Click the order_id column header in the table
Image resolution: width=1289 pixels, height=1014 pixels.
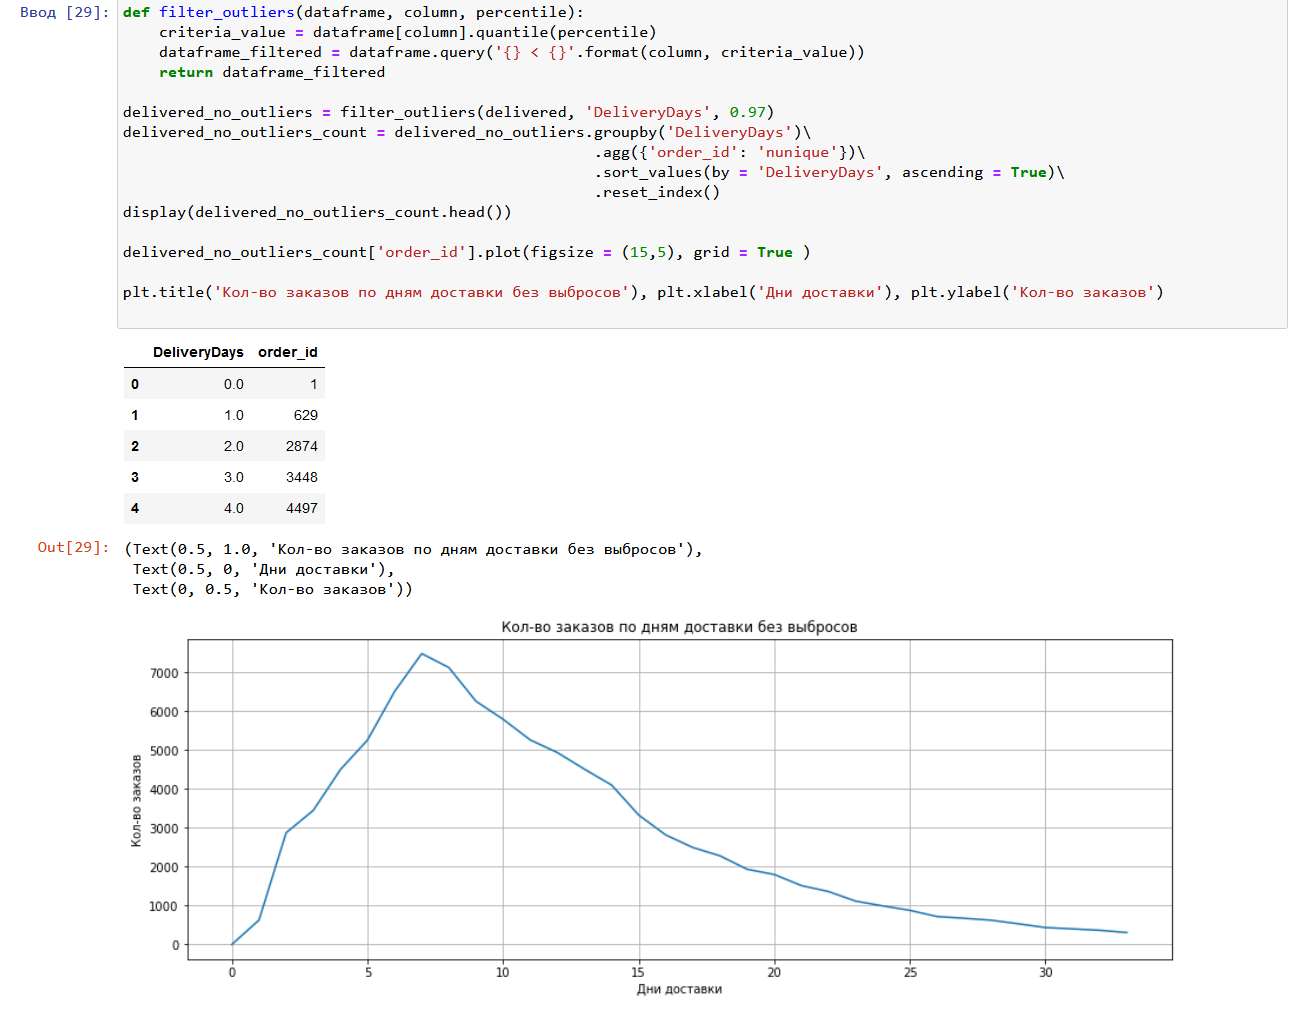point(287,352)
